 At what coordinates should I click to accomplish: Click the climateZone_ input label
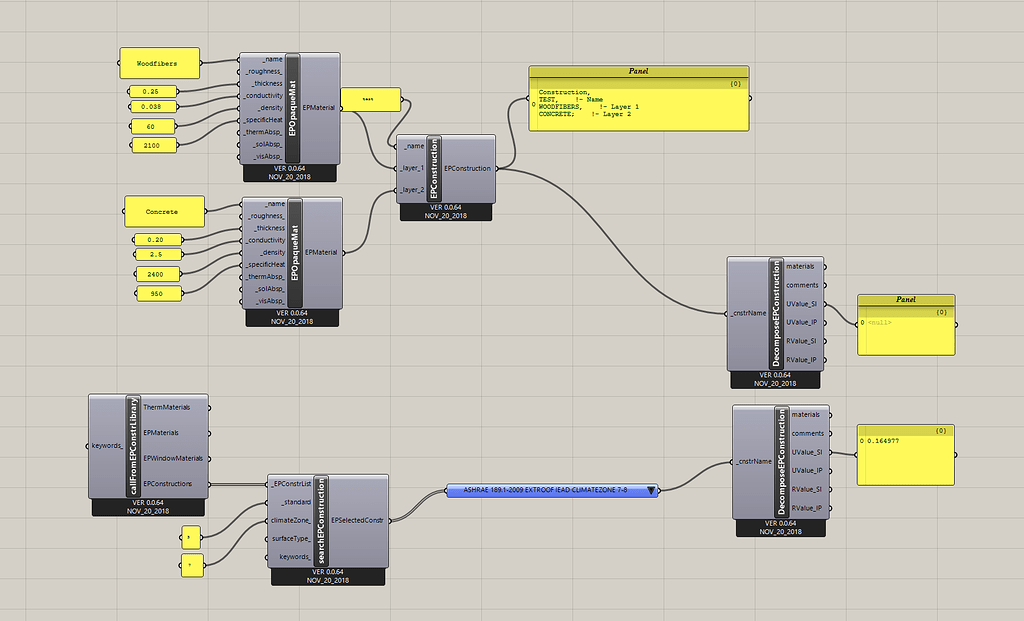291,520
